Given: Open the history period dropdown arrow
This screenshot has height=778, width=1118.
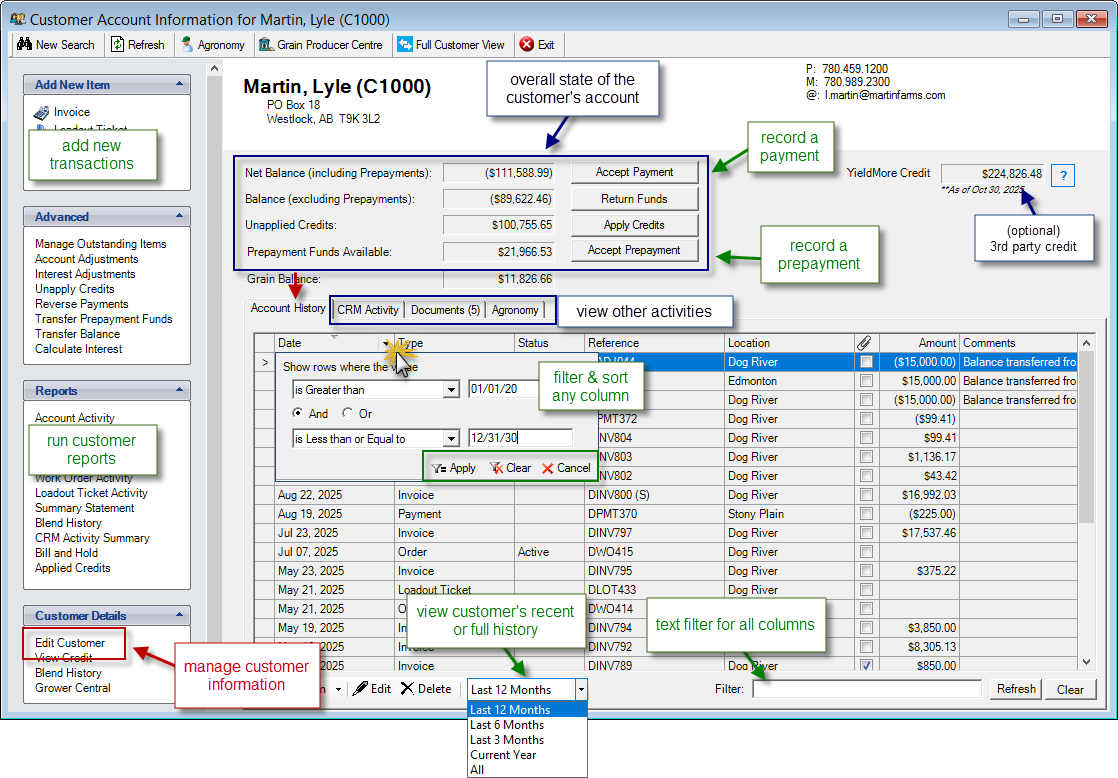Looking at the screenshot, I should pyautogui.click(x=581, y=689).
